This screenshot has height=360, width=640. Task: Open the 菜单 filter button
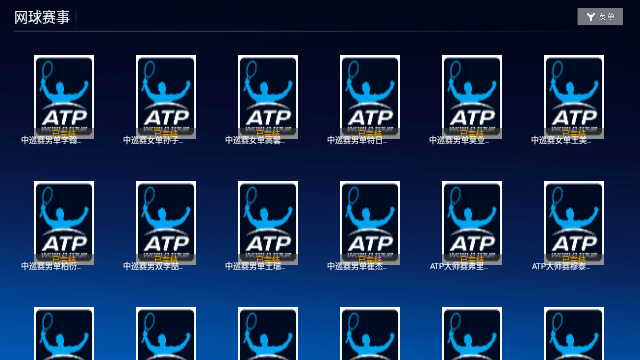(600, 17)
